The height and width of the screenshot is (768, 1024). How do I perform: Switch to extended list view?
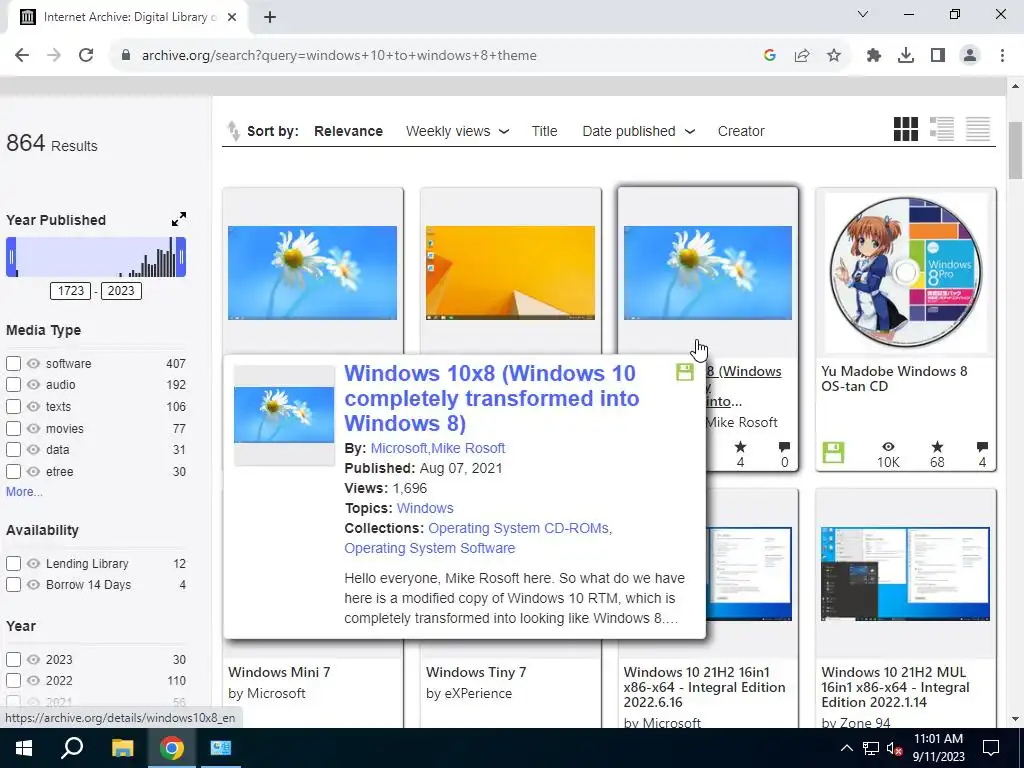[941, 129]
